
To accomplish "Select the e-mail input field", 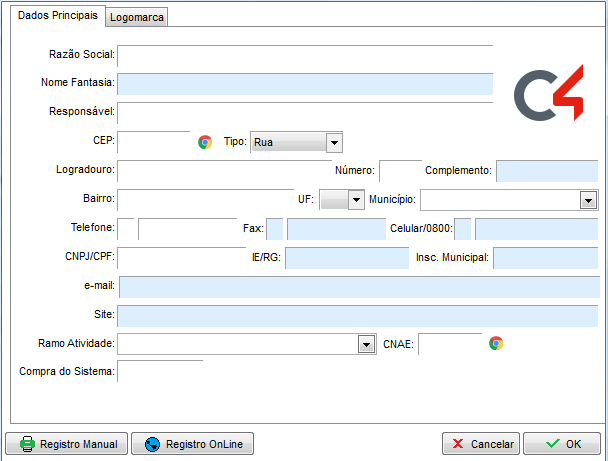I will 357,287.
